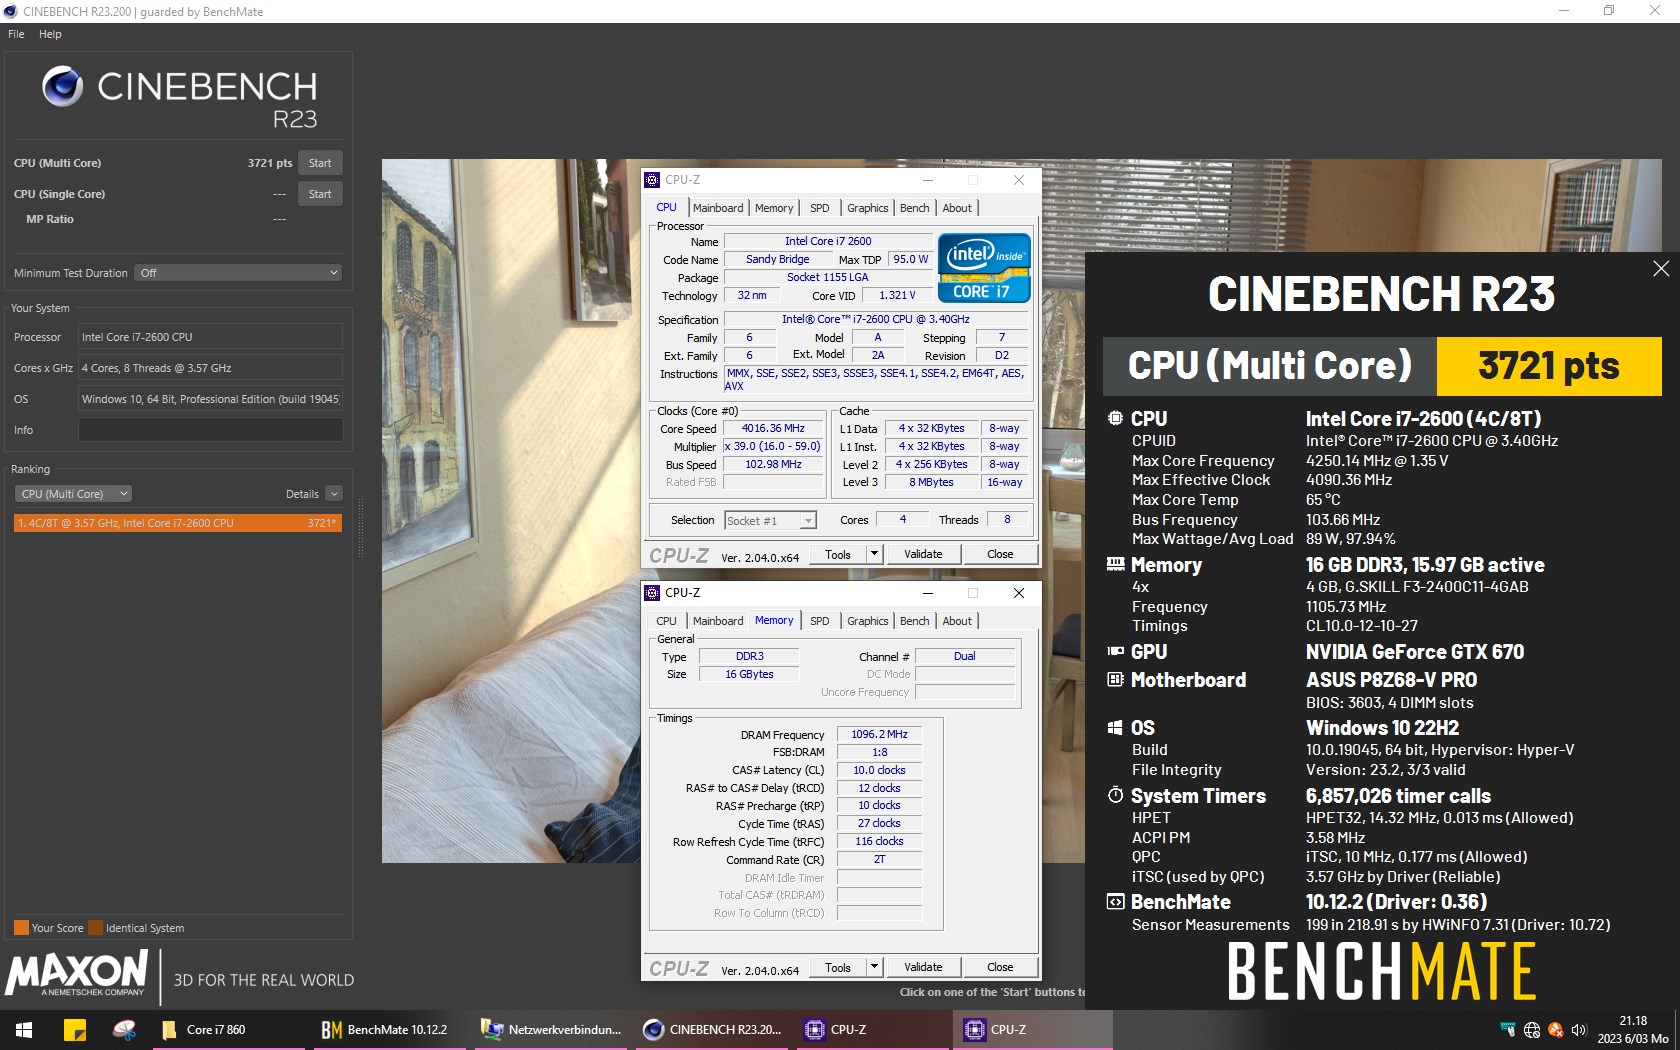Click the Cinebench icon in the title bar

[11, 11]
